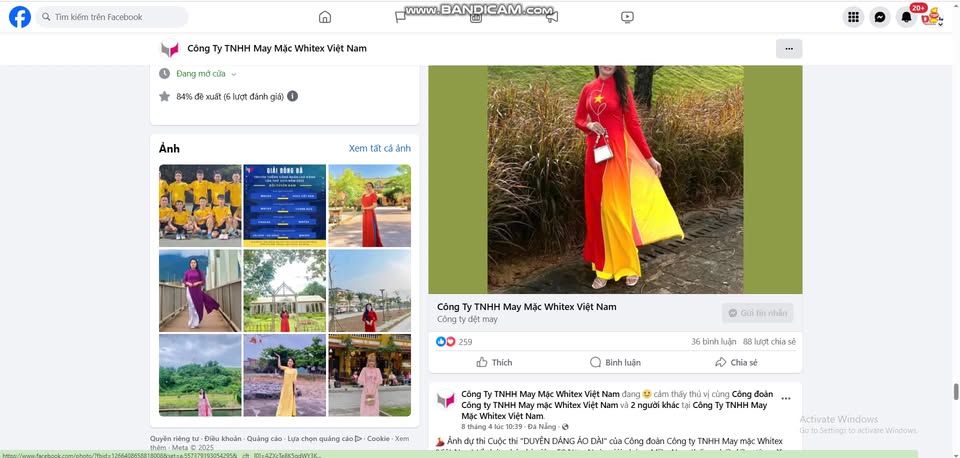The height and width of the screenshot is (458, 960).
Task: Click the like reaction icon beside 259
Action: (440, 342)
